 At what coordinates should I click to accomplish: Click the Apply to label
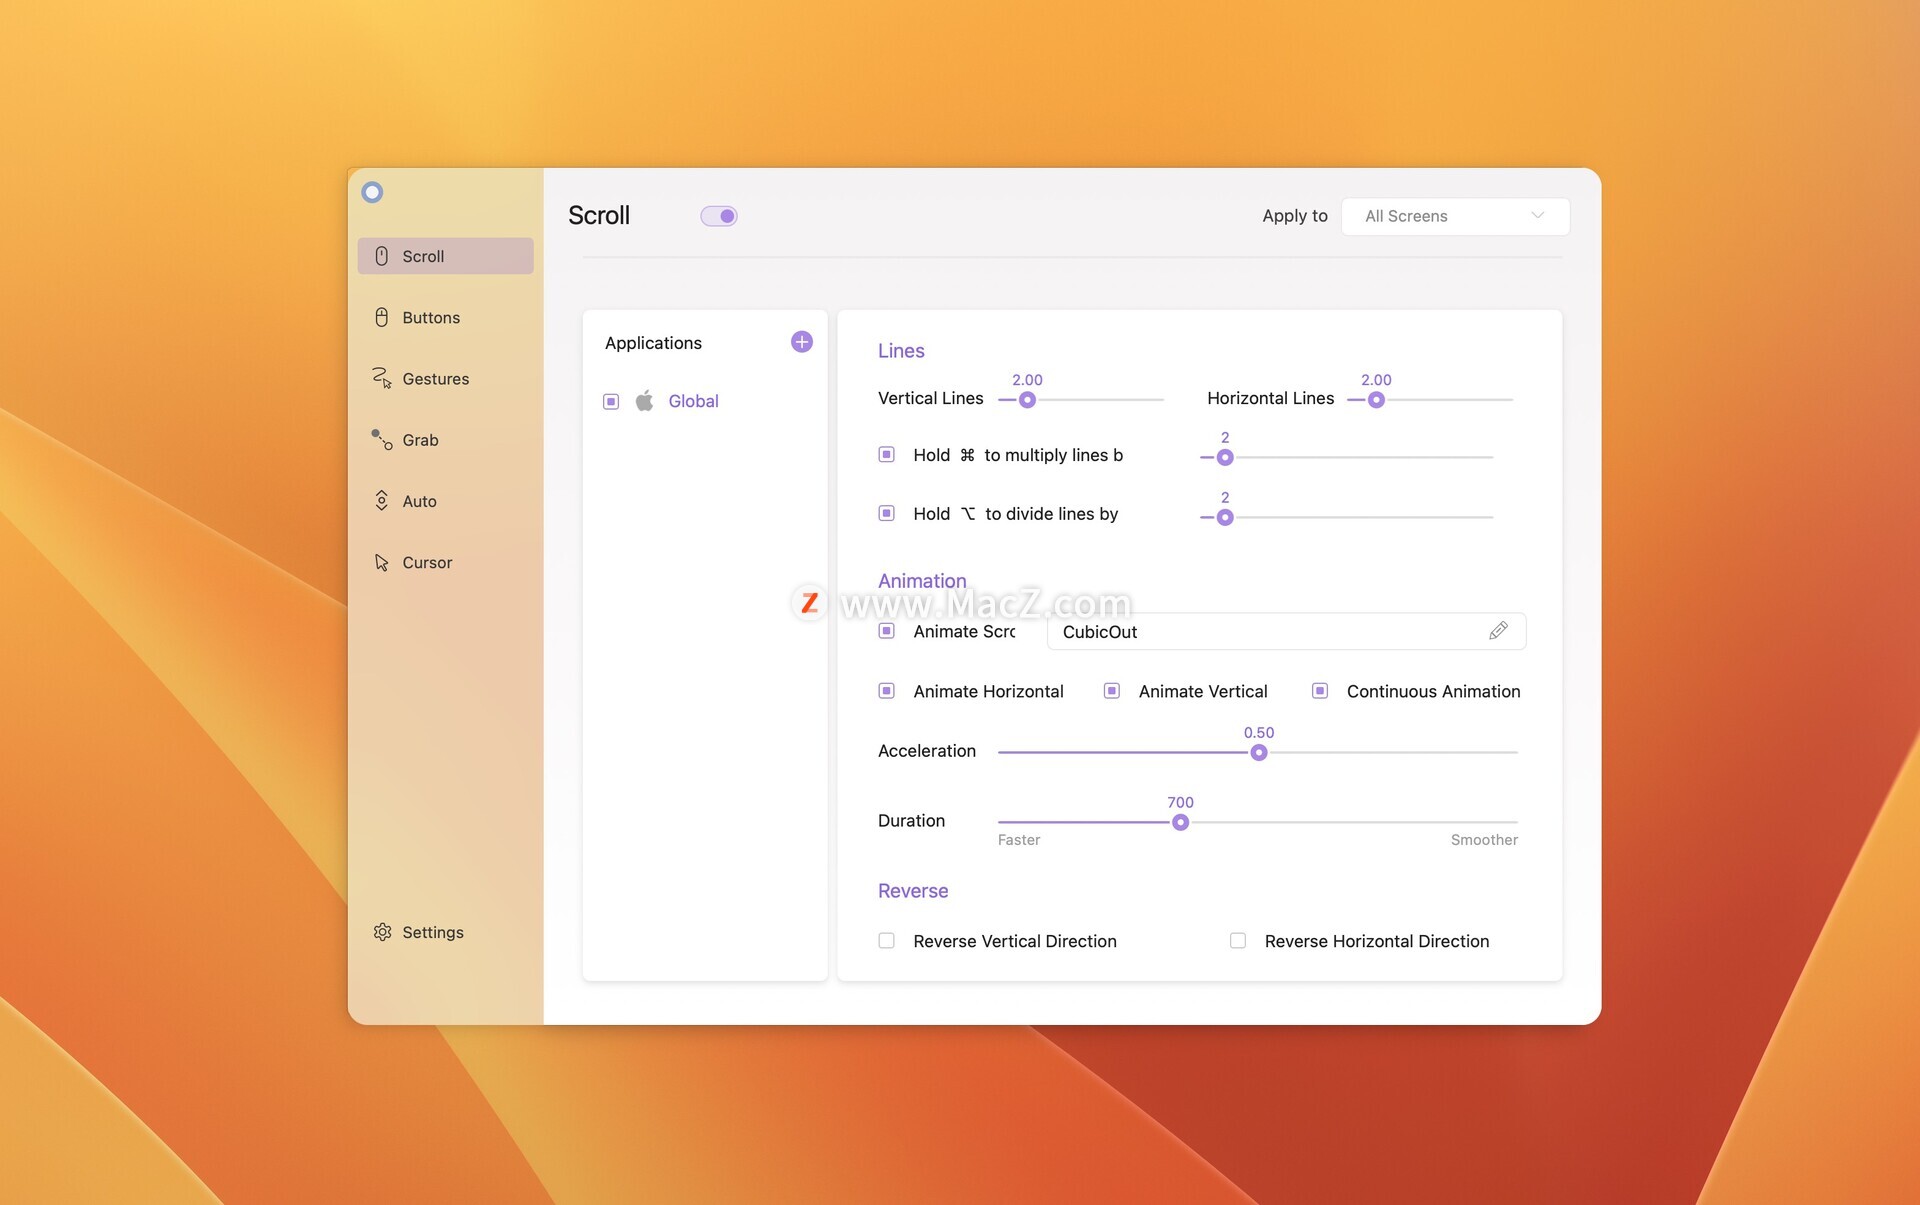(1295, 216)
